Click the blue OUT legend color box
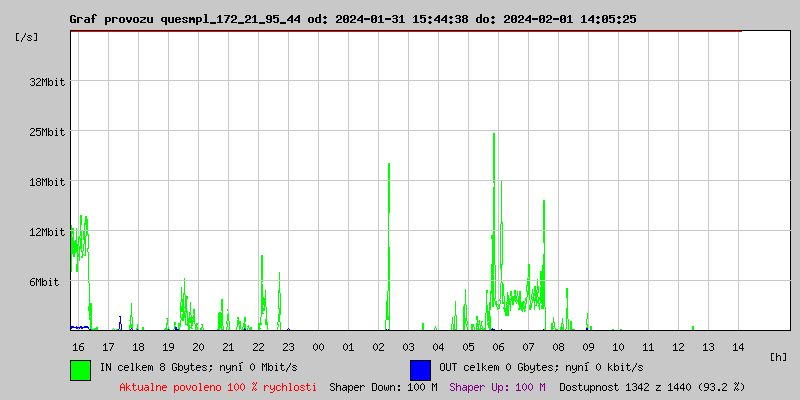Image resolution: width=800 pixels, height=400 pixels. (420, 369)
